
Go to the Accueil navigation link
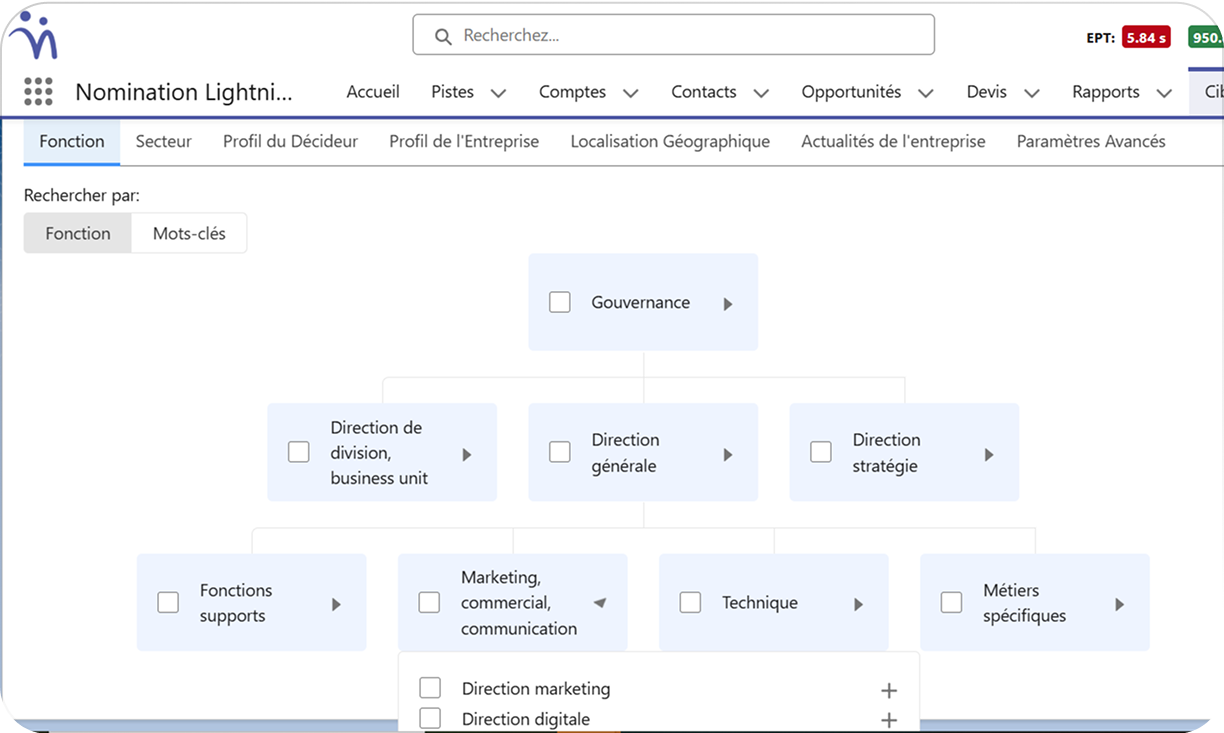[373, 92]
